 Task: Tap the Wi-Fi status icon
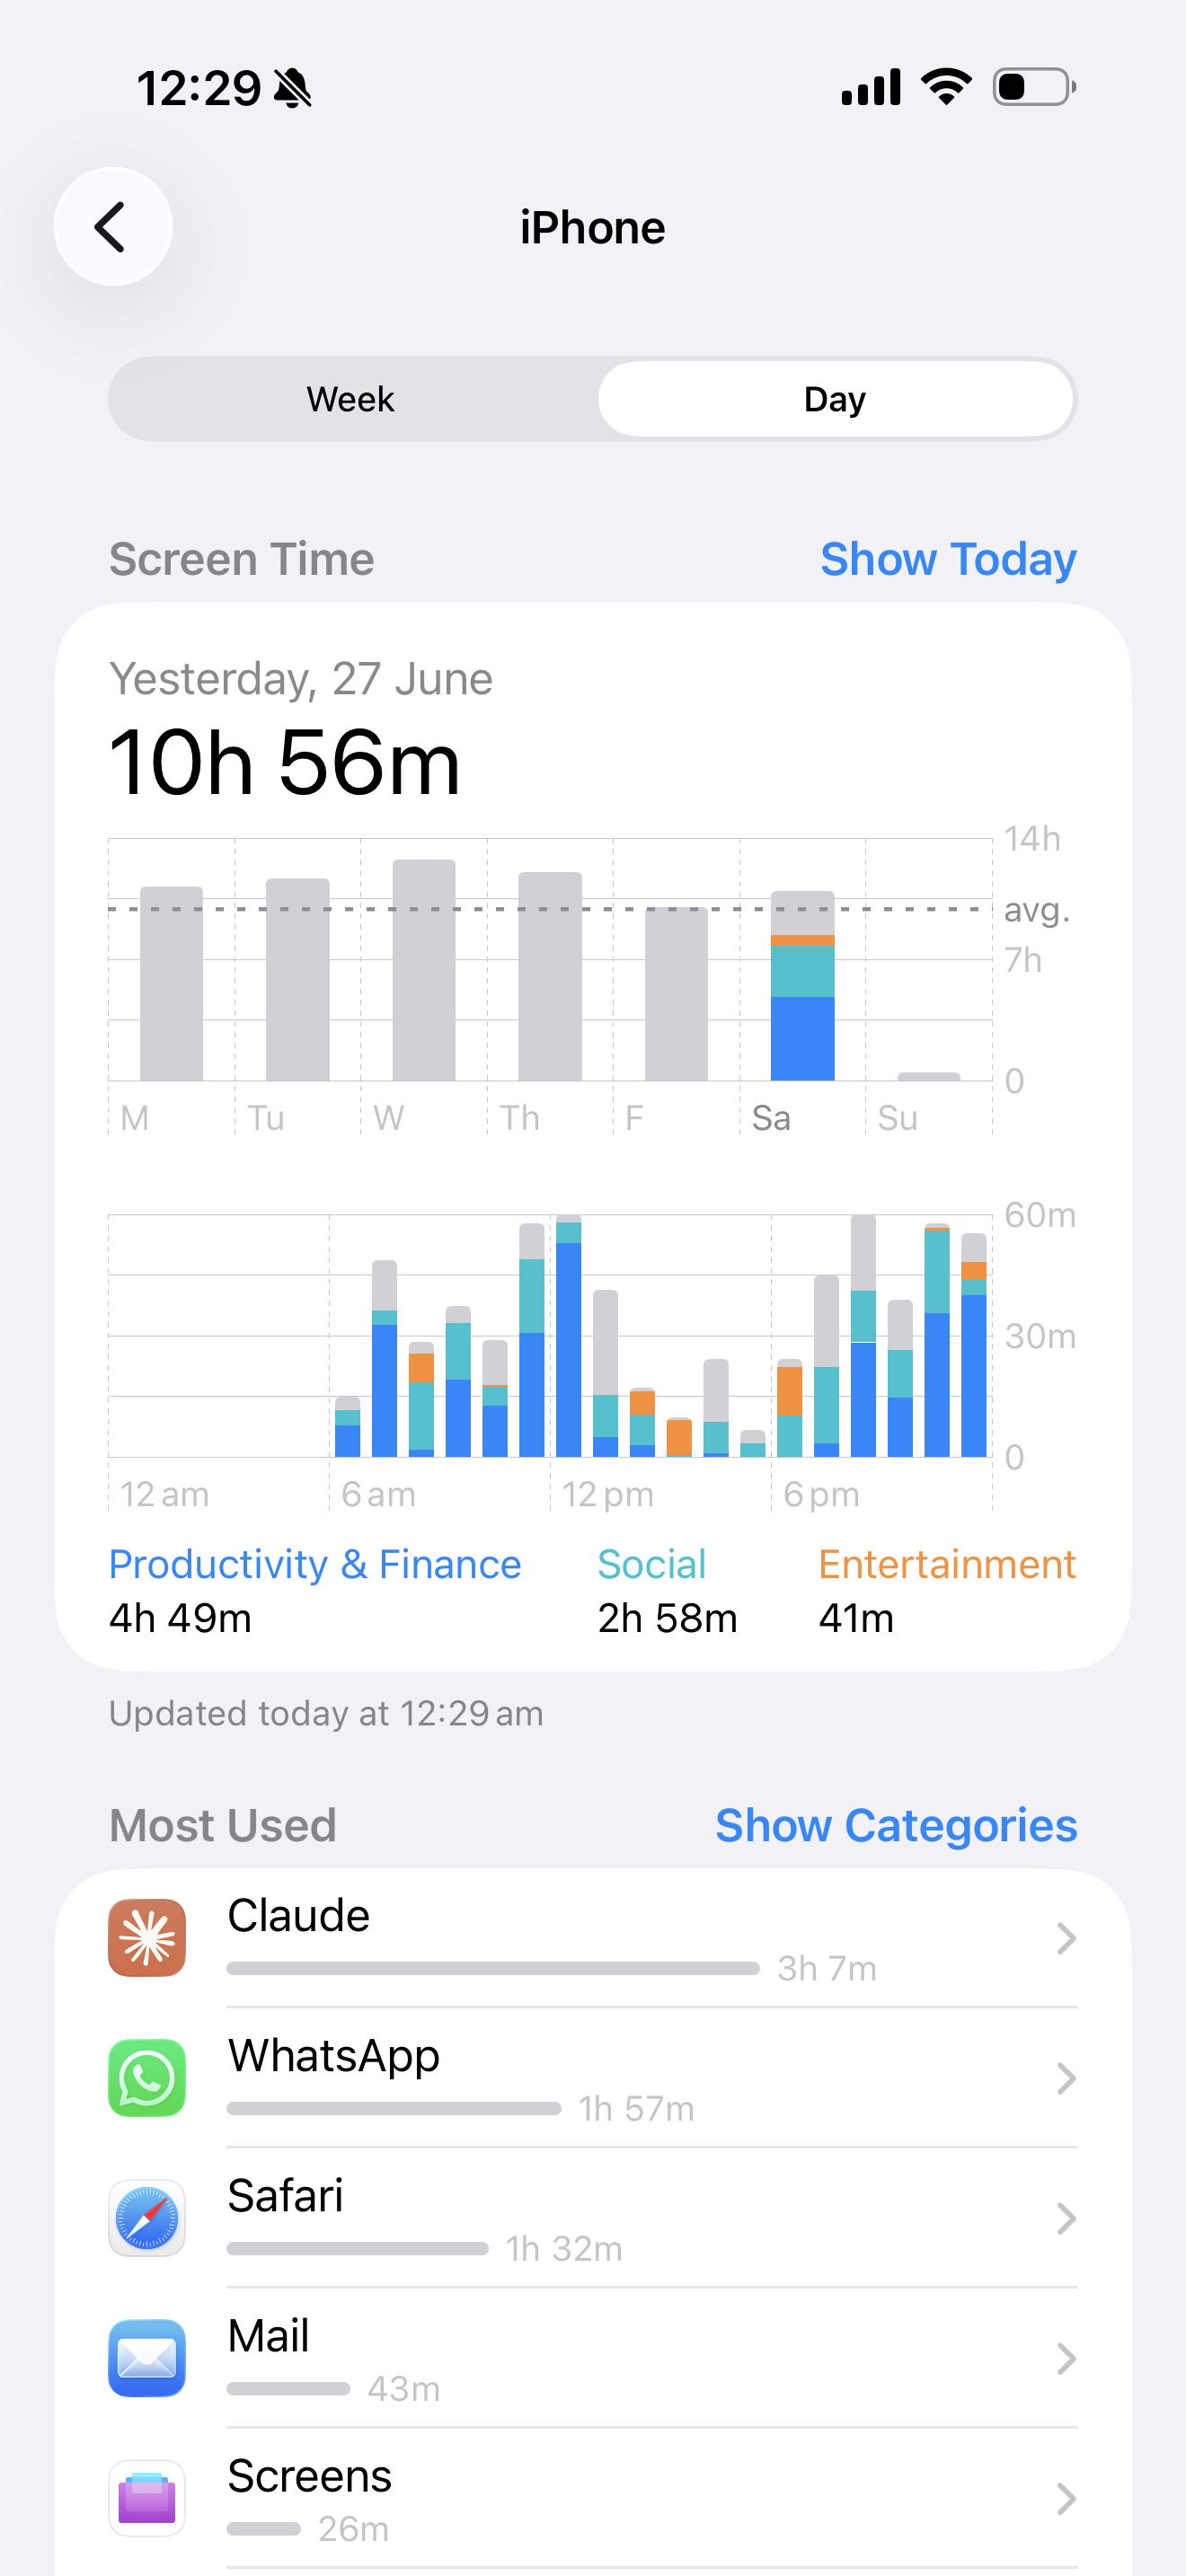946,87
